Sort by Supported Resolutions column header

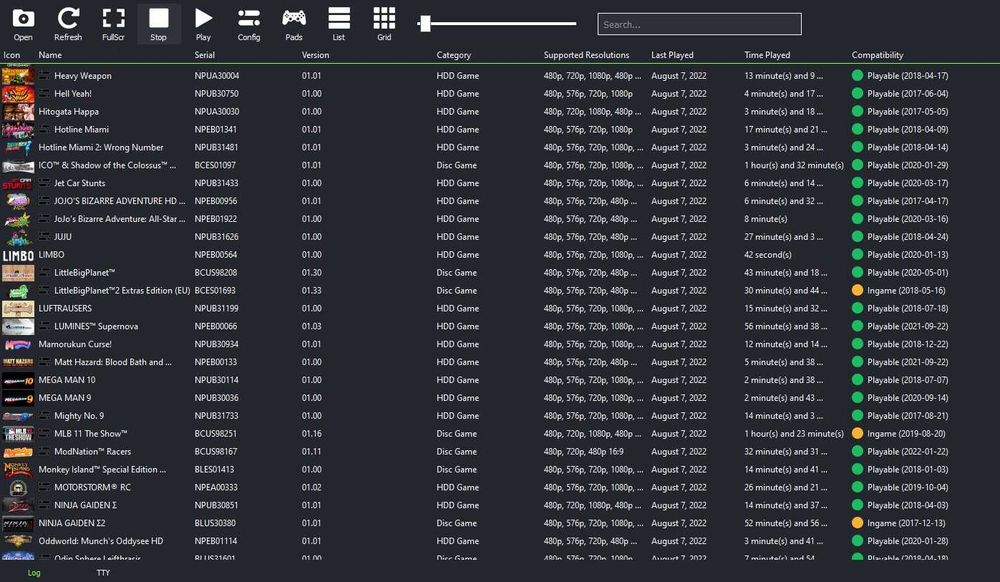point(587,55)
